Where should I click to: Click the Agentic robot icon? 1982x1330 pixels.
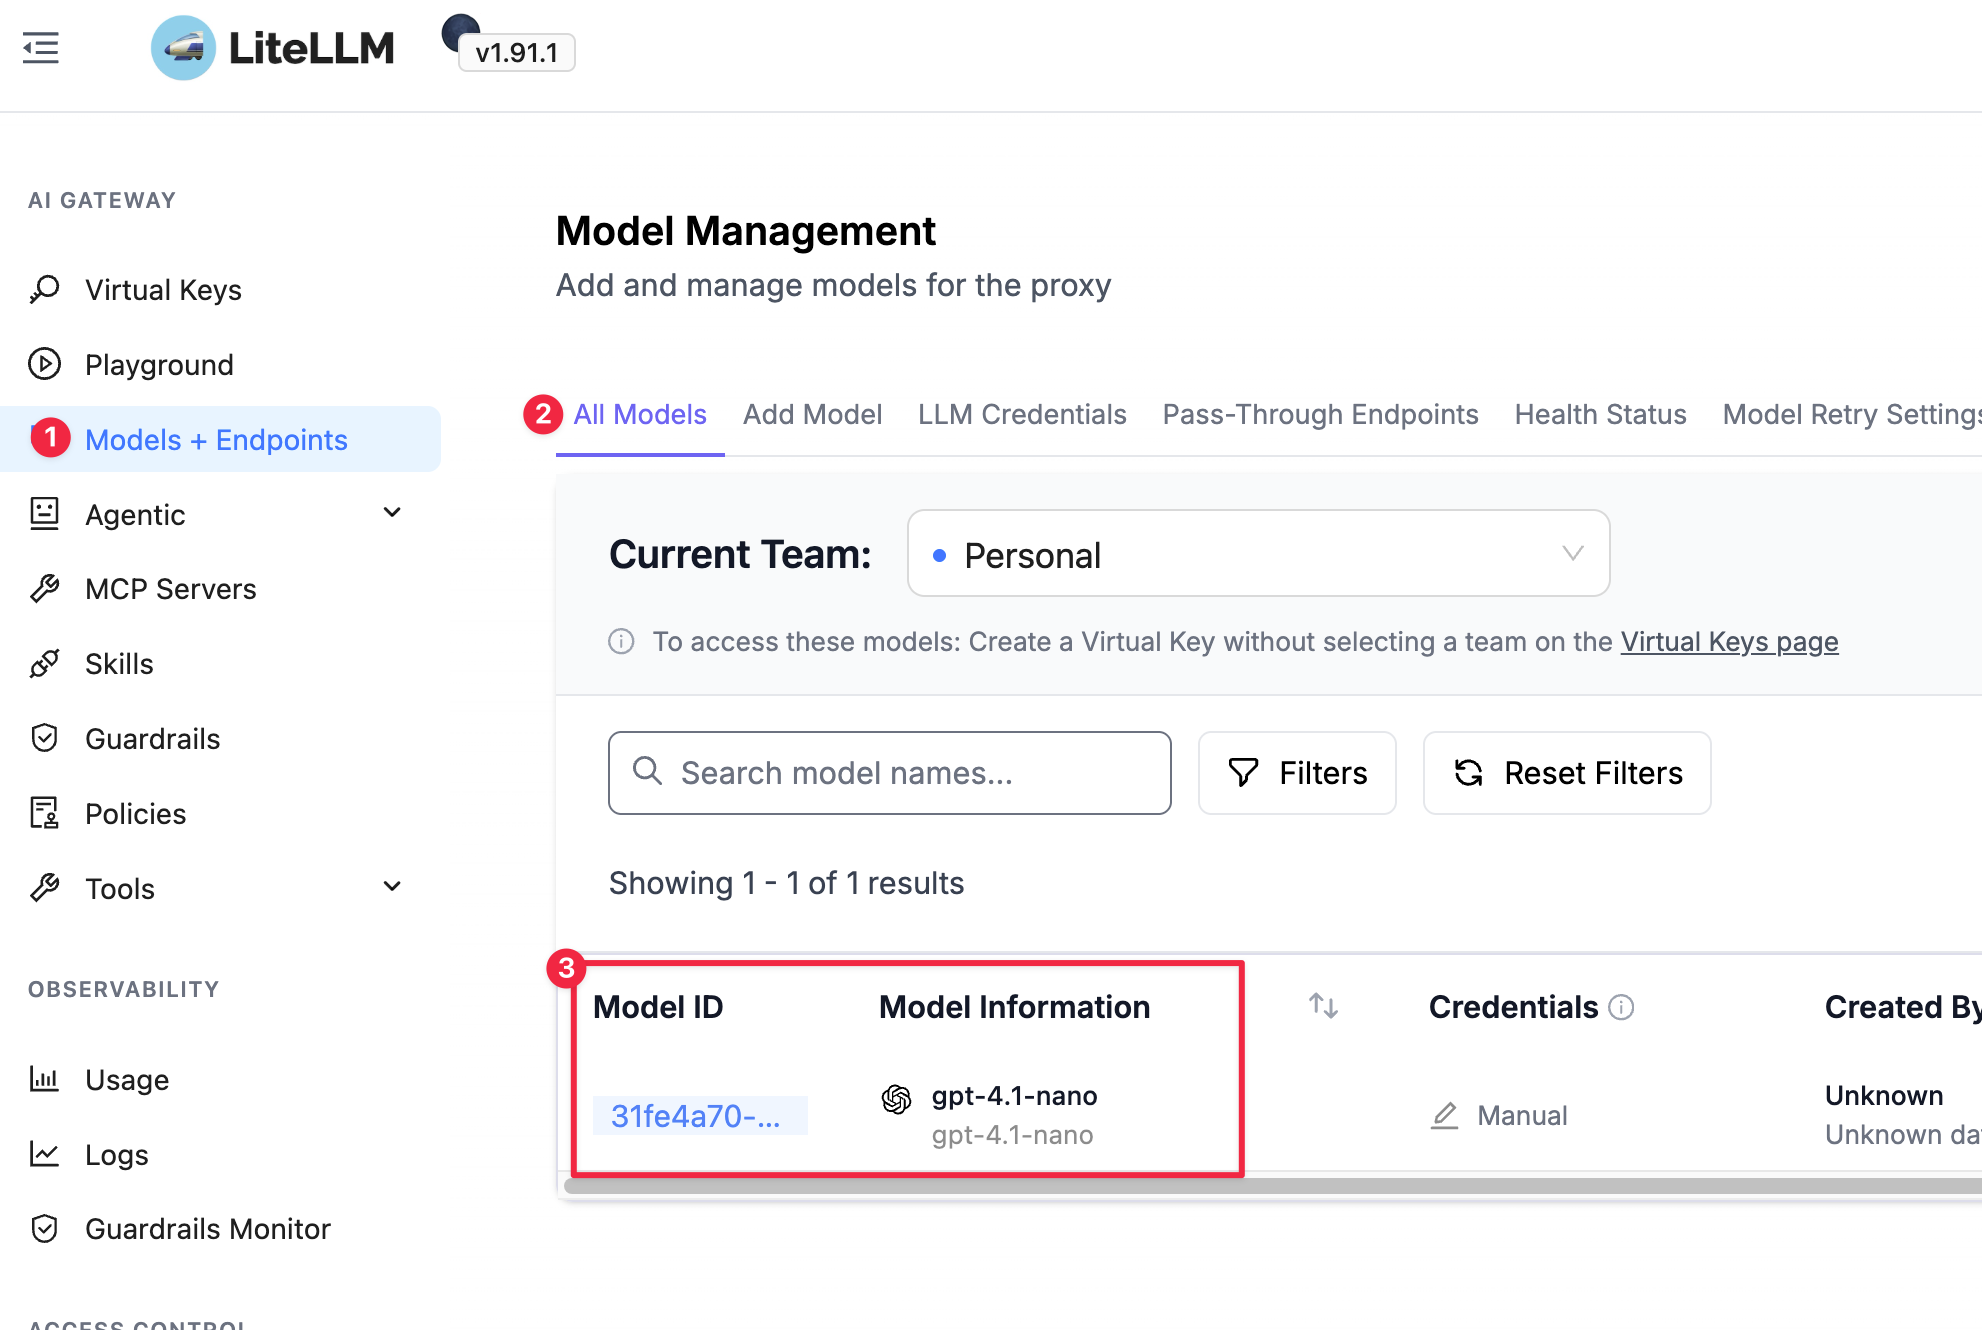click(x=44, y=514)
